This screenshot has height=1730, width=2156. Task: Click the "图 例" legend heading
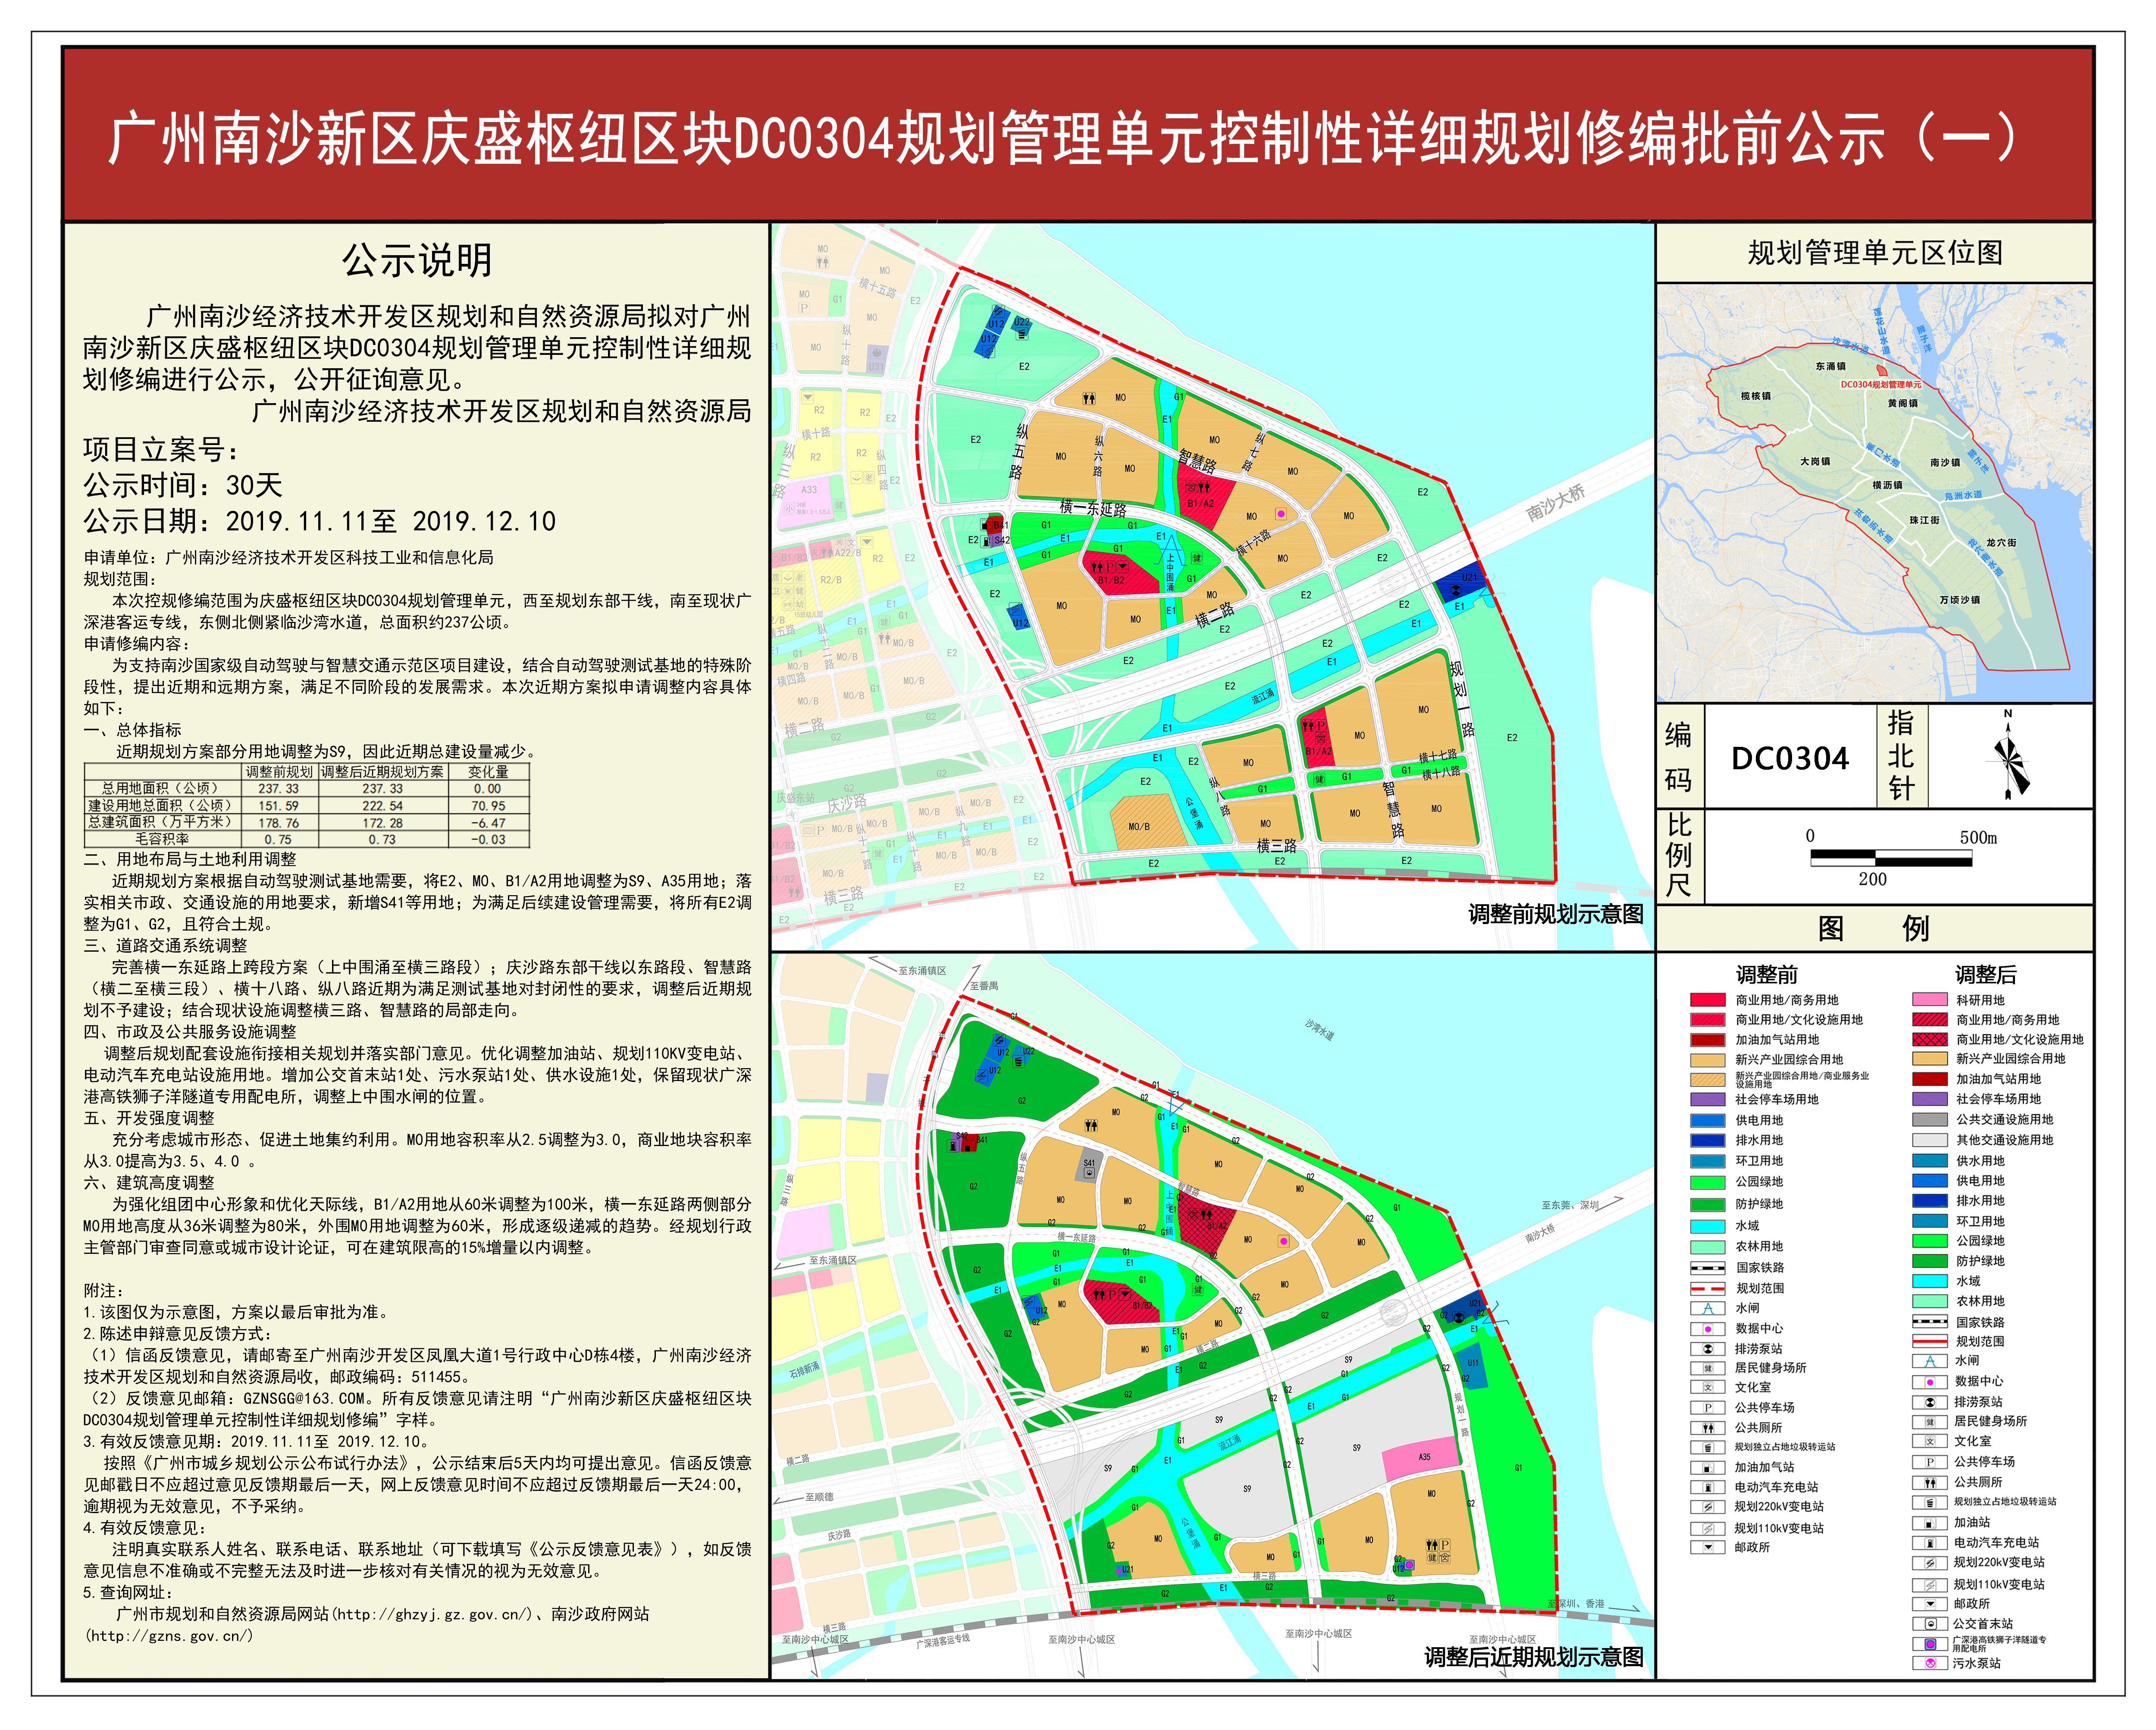point(1873,929)
